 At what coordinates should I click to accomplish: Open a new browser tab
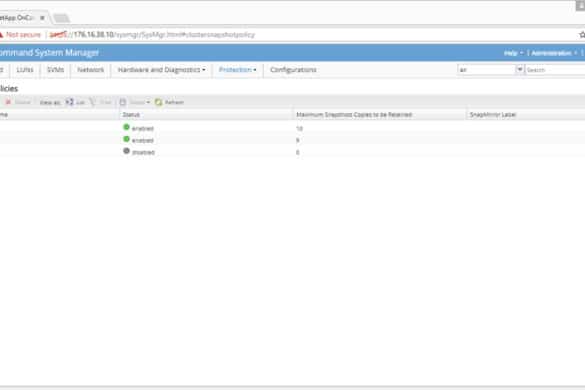pyautogui.click(x=61, y=18)
